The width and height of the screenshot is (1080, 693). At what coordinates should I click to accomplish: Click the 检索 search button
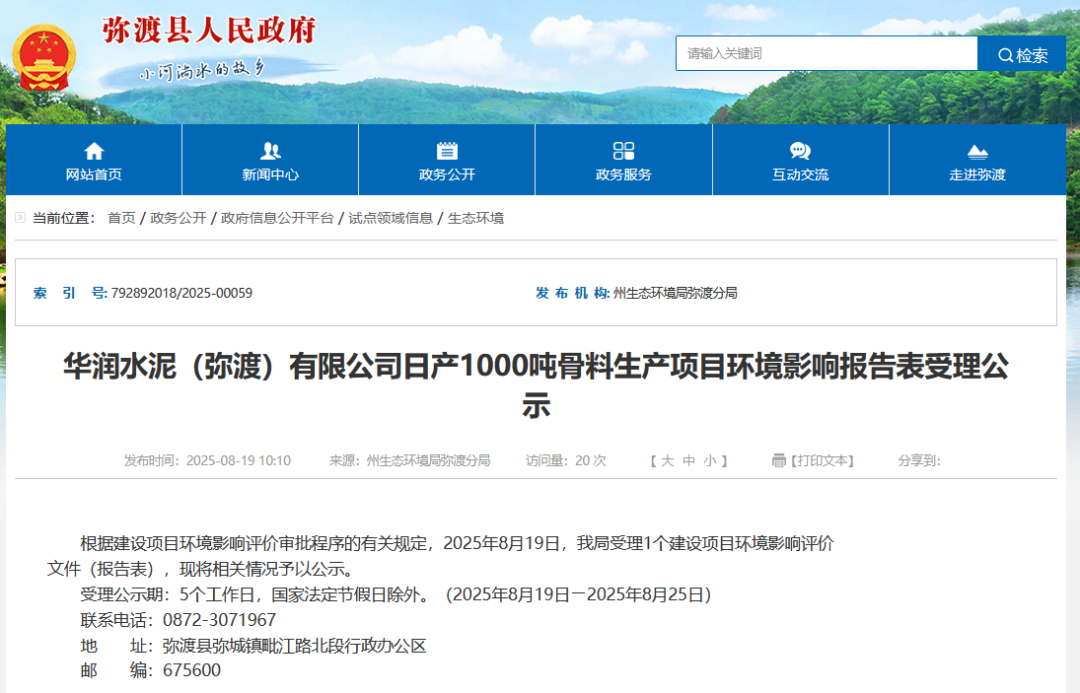(x=1021, y=54)
